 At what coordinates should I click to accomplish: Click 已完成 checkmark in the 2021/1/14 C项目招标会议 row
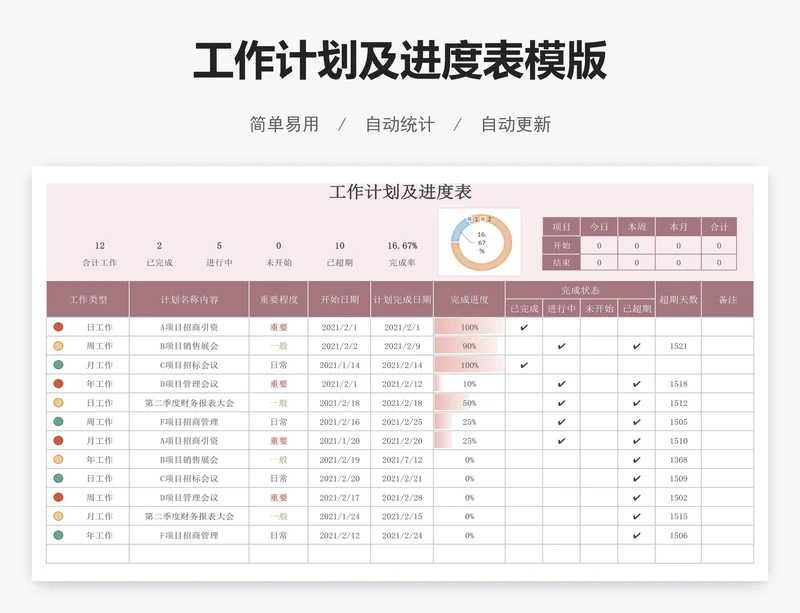524,365
